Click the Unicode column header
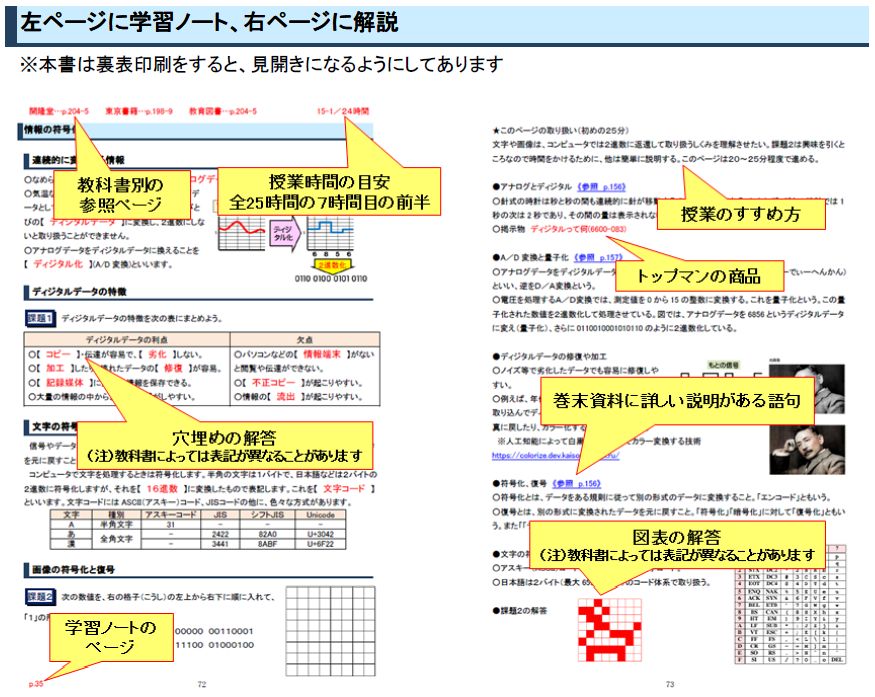 click(x=320, y=515)
